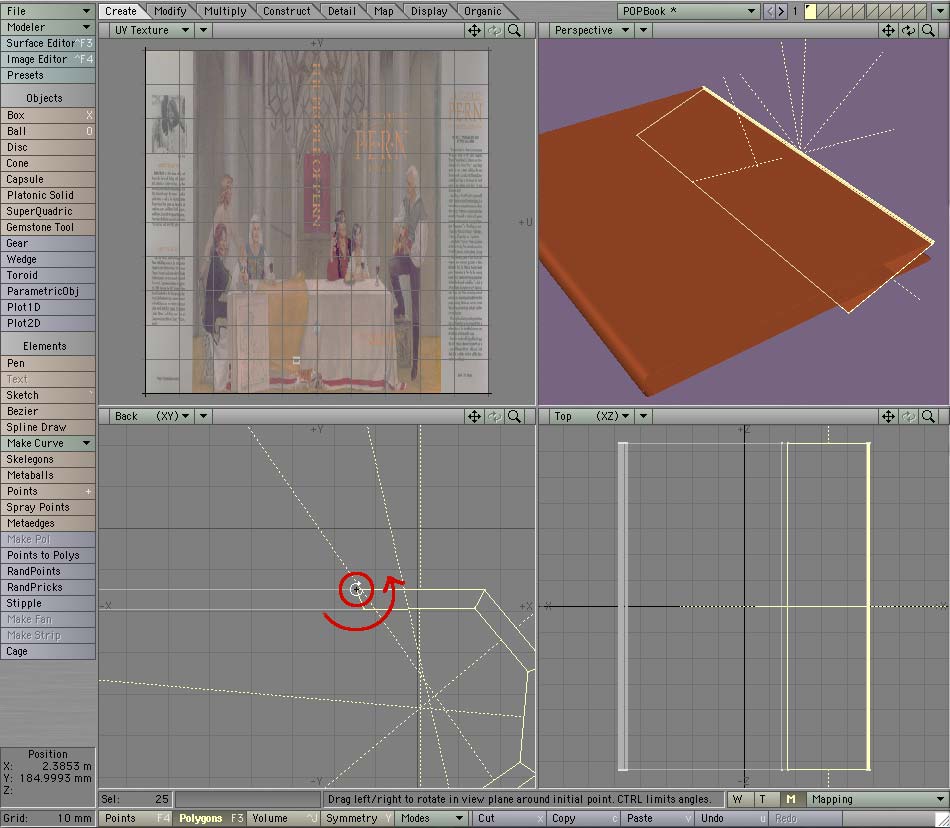950x828 pixels.
Task: Open the POPBook object dropdown
Action: [x=689, y=11]
